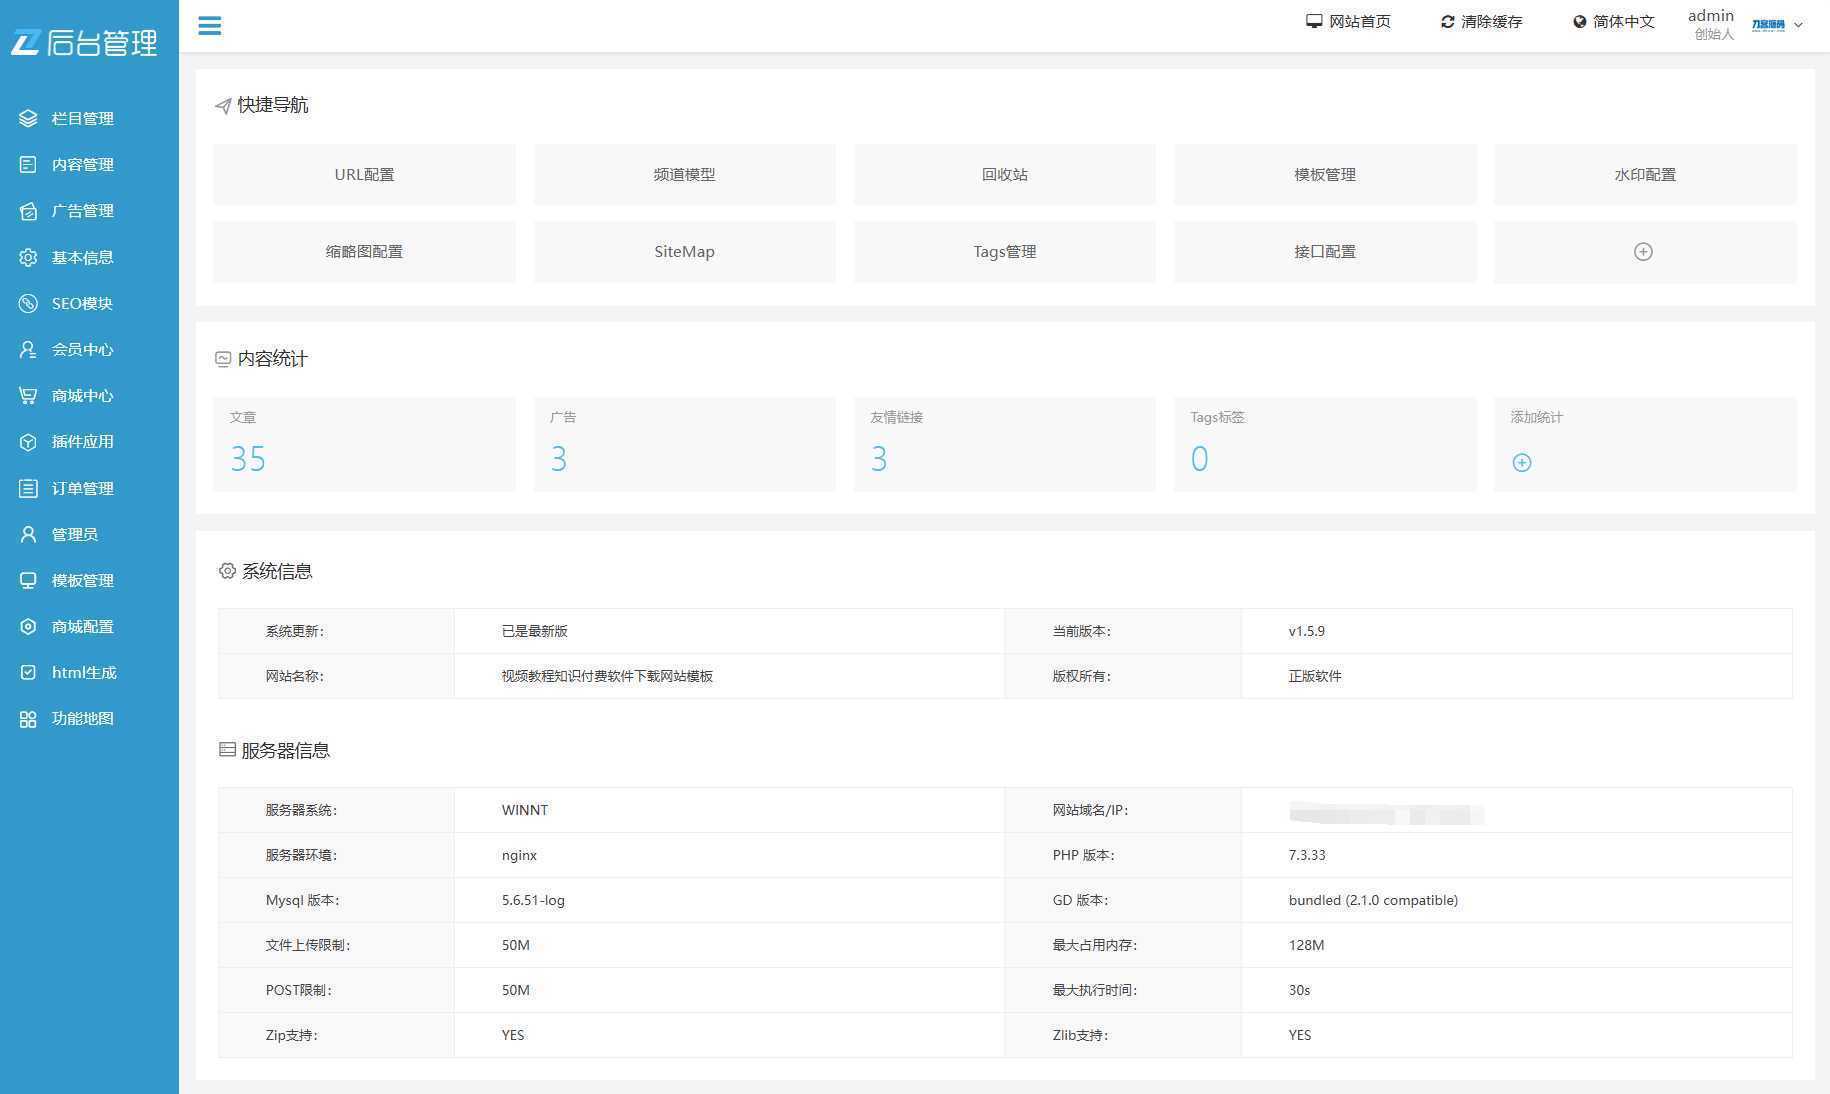Screen dimensions: 1830x1094
Task: Click the 会员中心 user icon
Action: tap(28, 349)
